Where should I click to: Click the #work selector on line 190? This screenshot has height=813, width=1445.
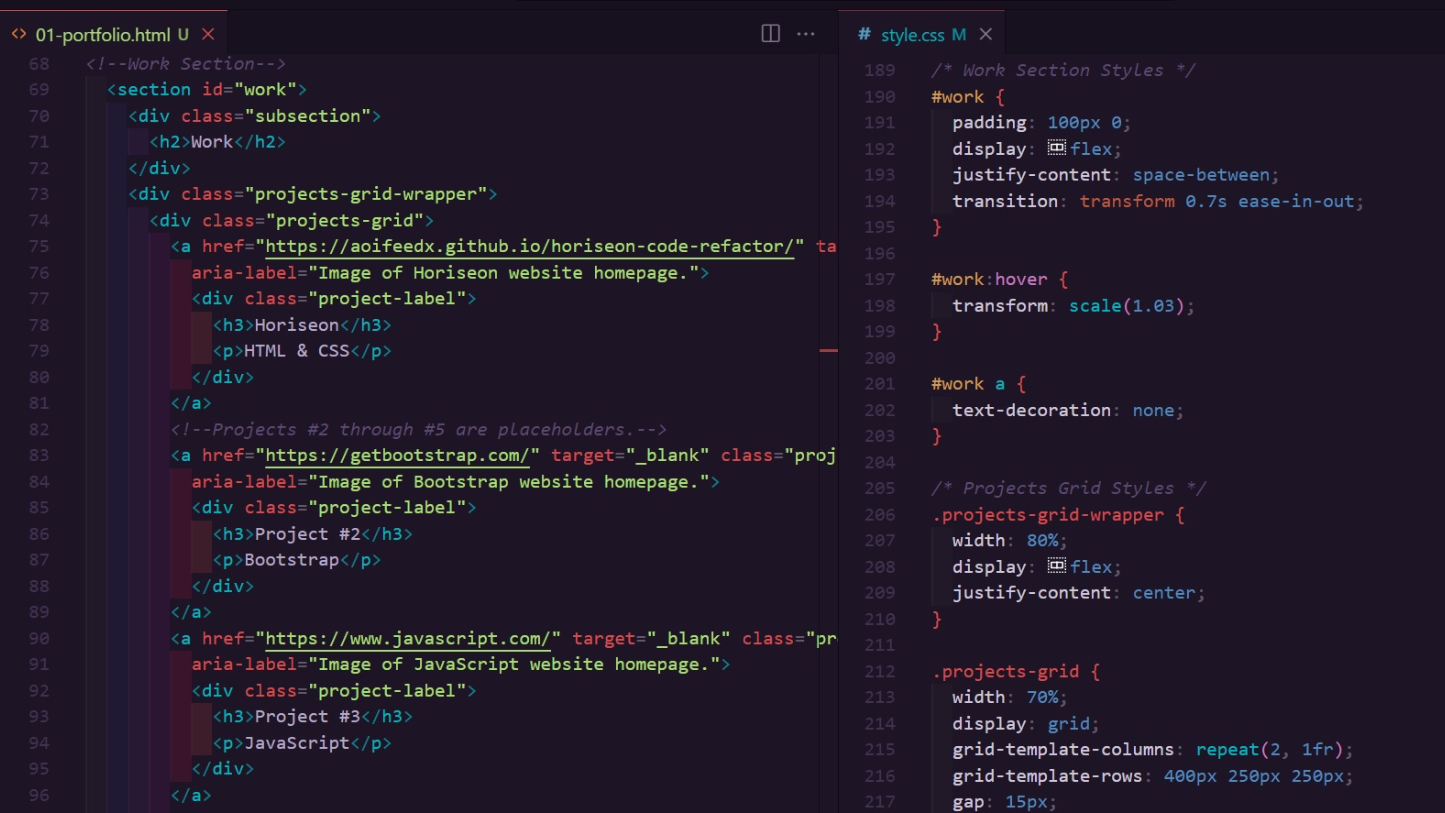coord(958,97)
